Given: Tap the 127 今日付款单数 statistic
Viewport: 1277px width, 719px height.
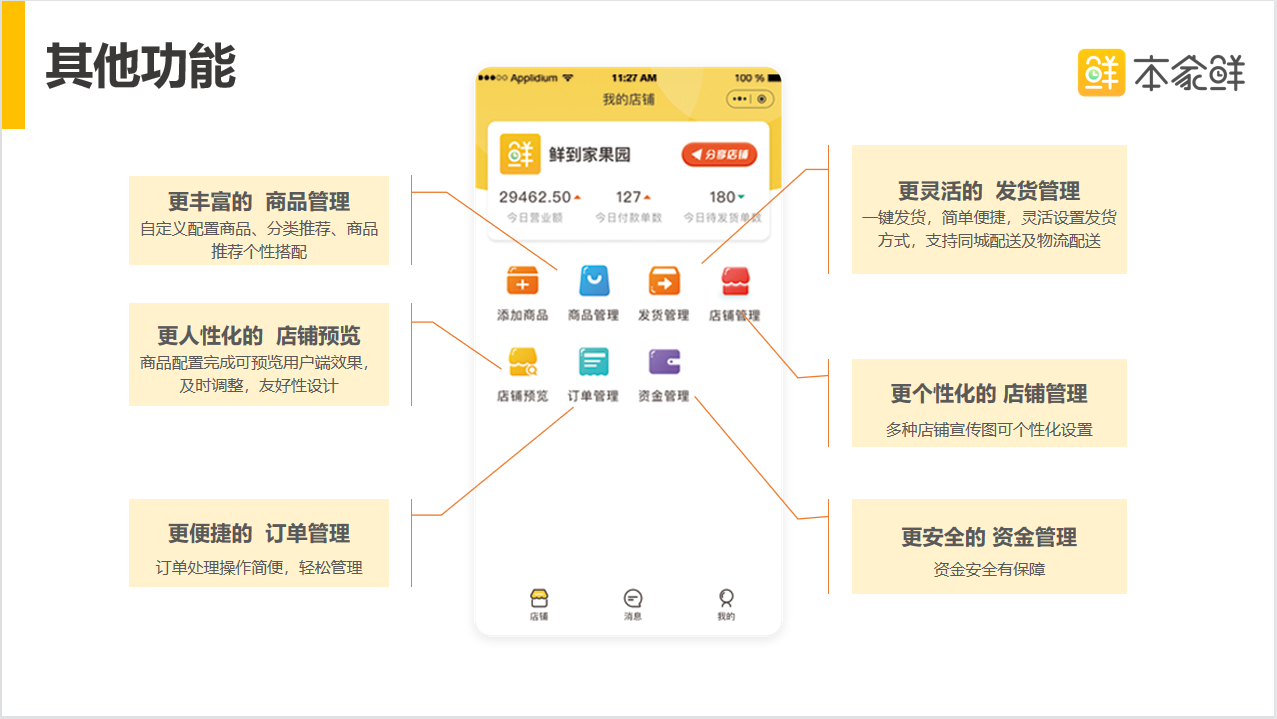Looking at the screenshot, I should coord(629,197).
